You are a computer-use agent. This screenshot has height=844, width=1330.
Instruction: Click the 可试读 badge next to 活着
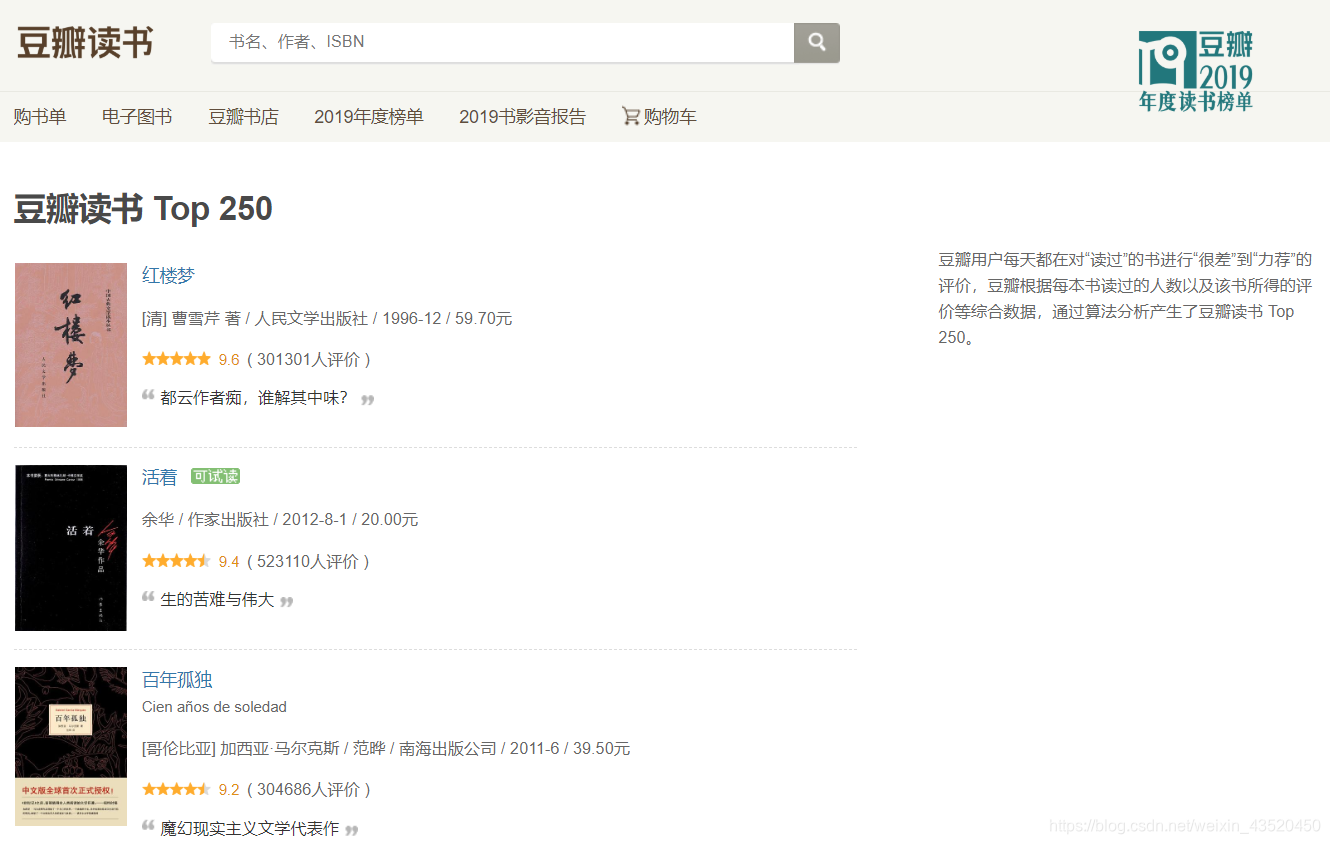216,476
